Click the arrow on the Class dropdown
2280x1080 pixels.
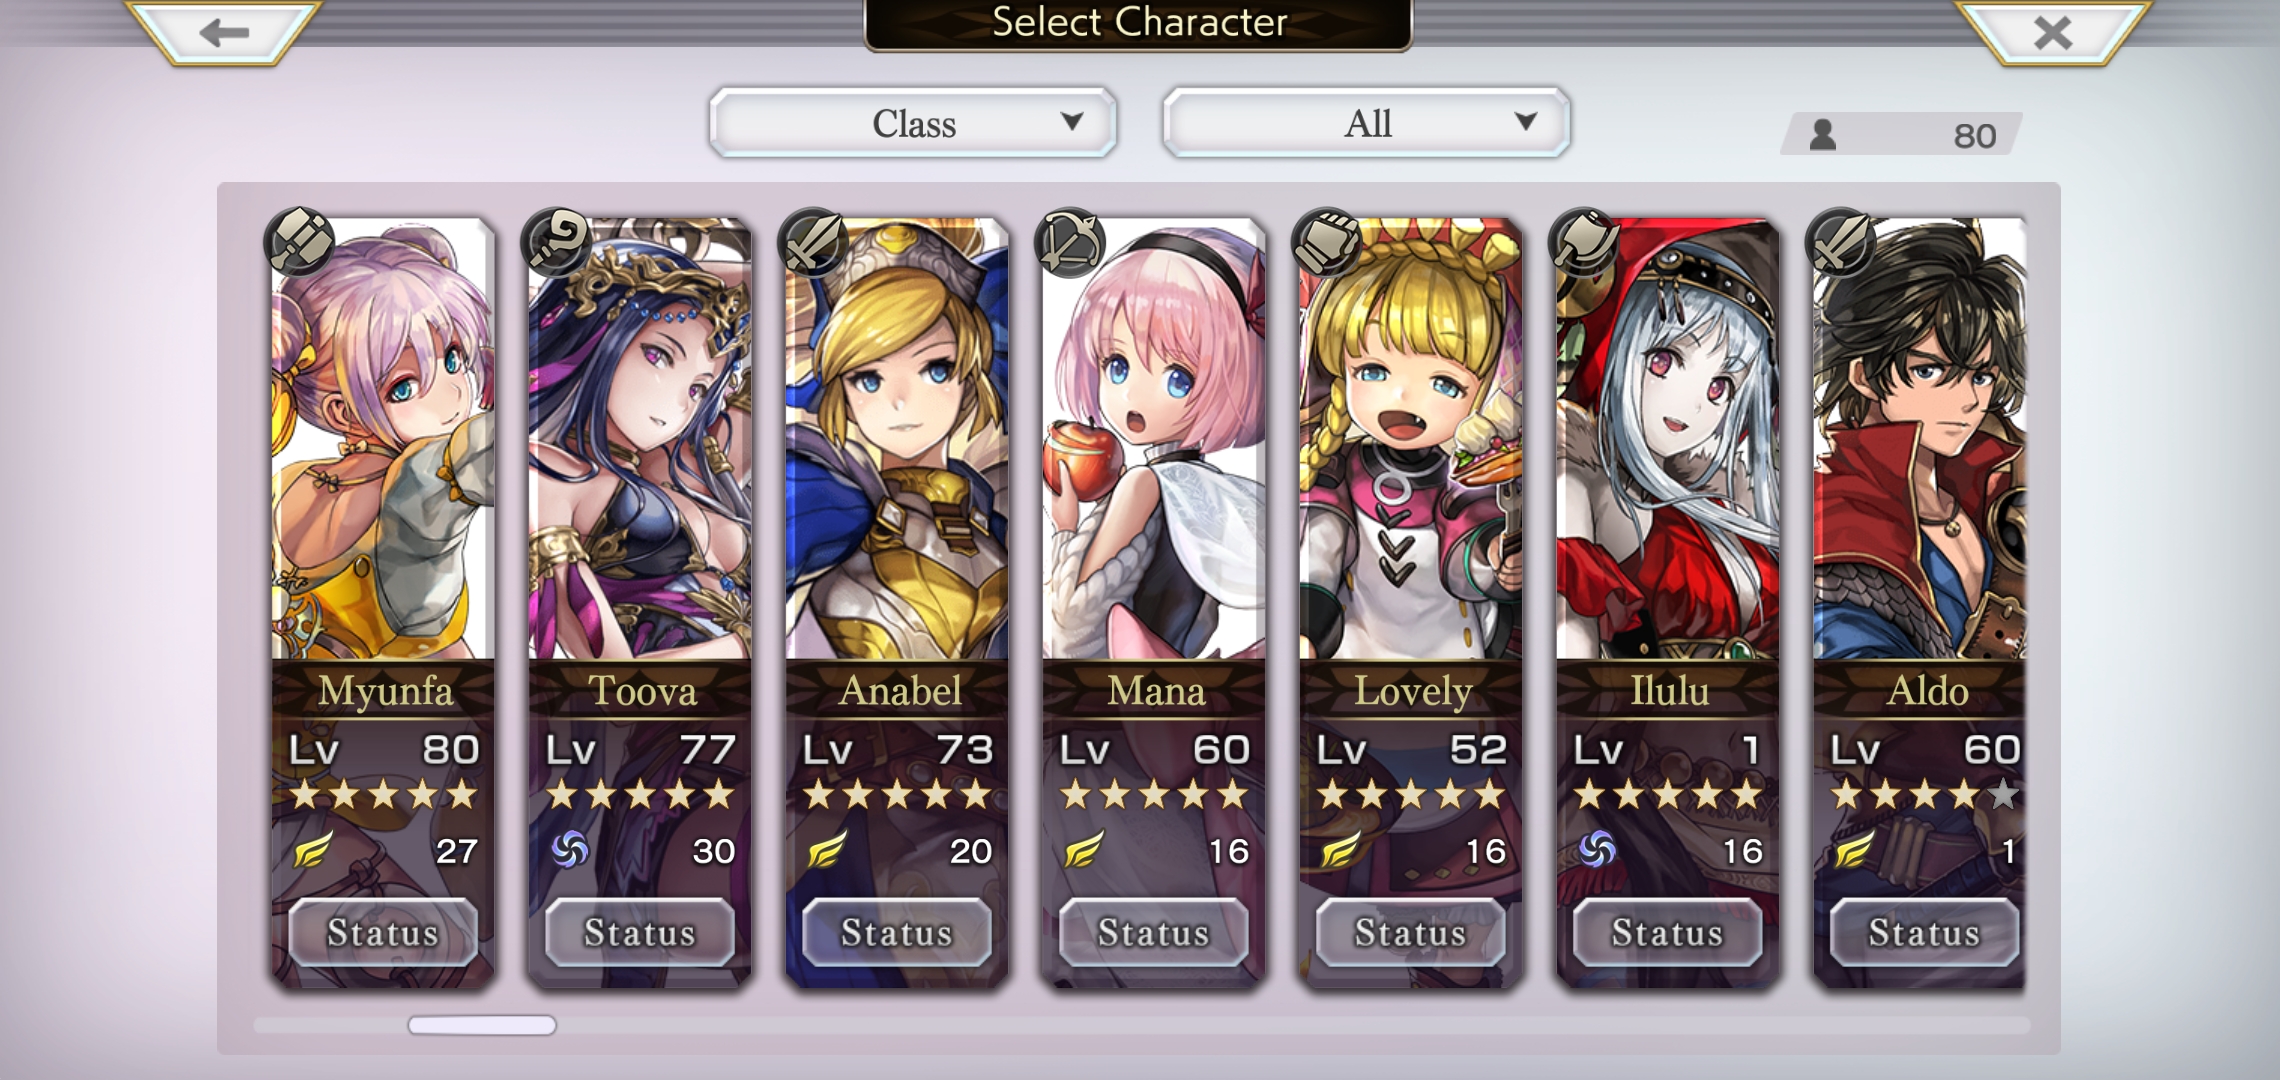coord(1072,122)
